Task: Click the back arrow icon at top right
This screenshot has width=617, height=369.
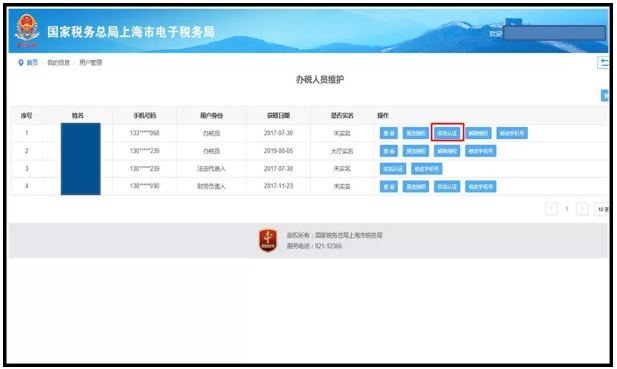Action: tap(603, 63)
